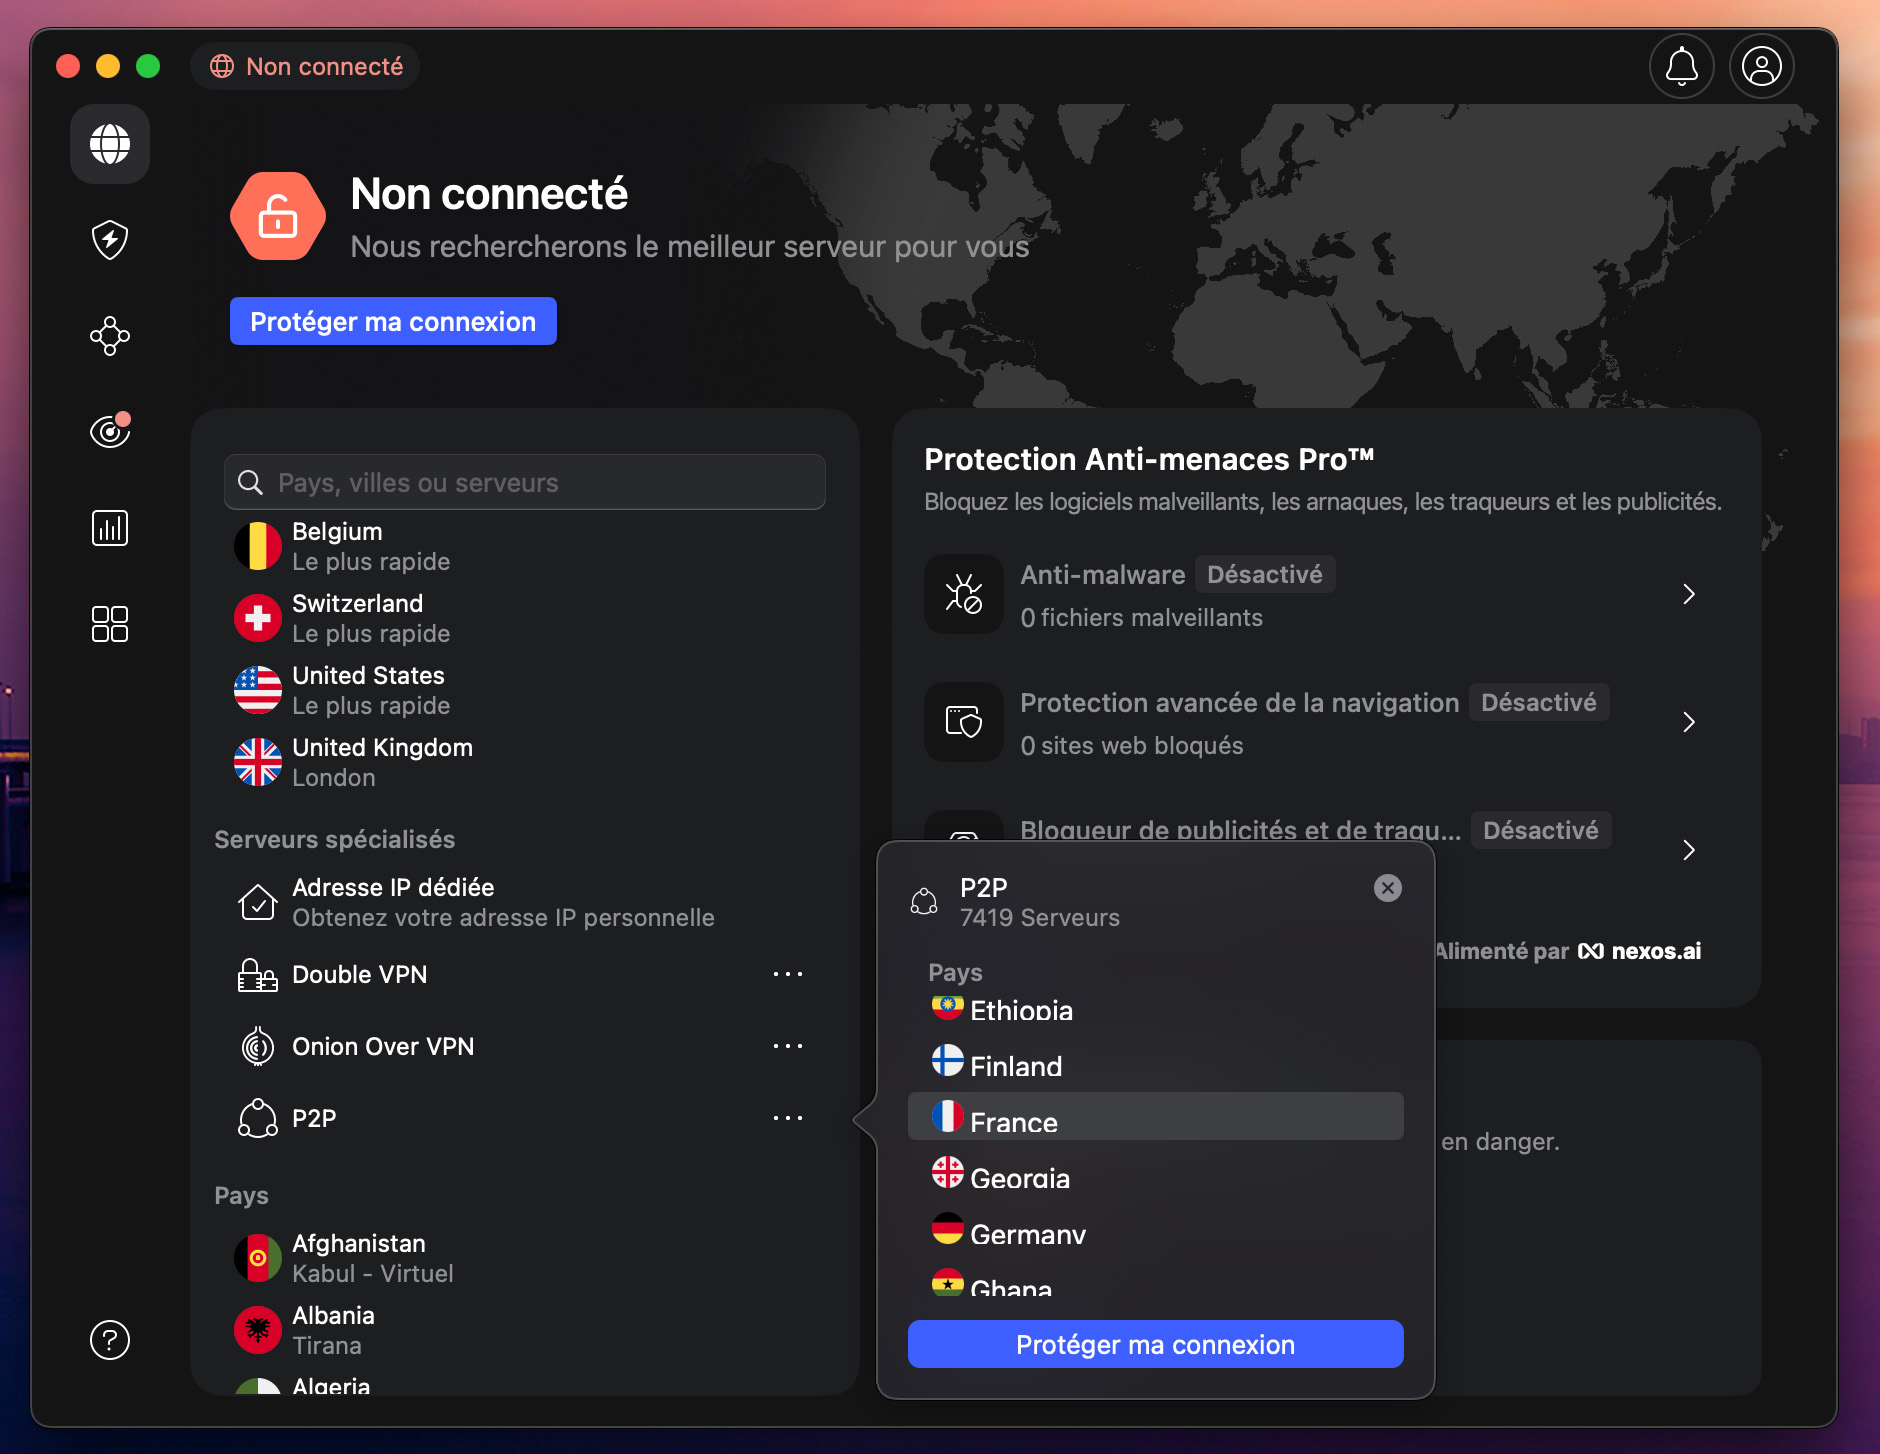
Task: Open the Onion Over VPN ellipsis options
Action: click(790, 1046)
